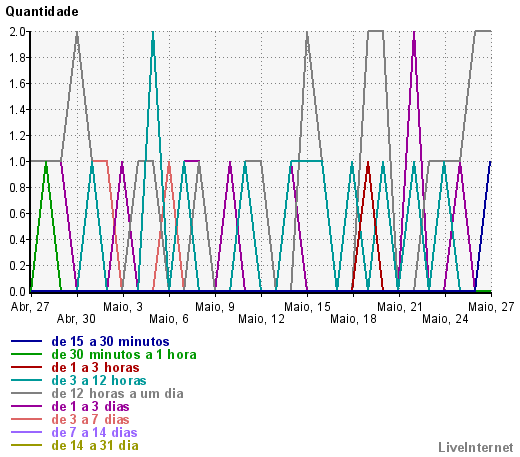
Task: Click the dark red legend line swatch
Action: (x=26, y=367)
